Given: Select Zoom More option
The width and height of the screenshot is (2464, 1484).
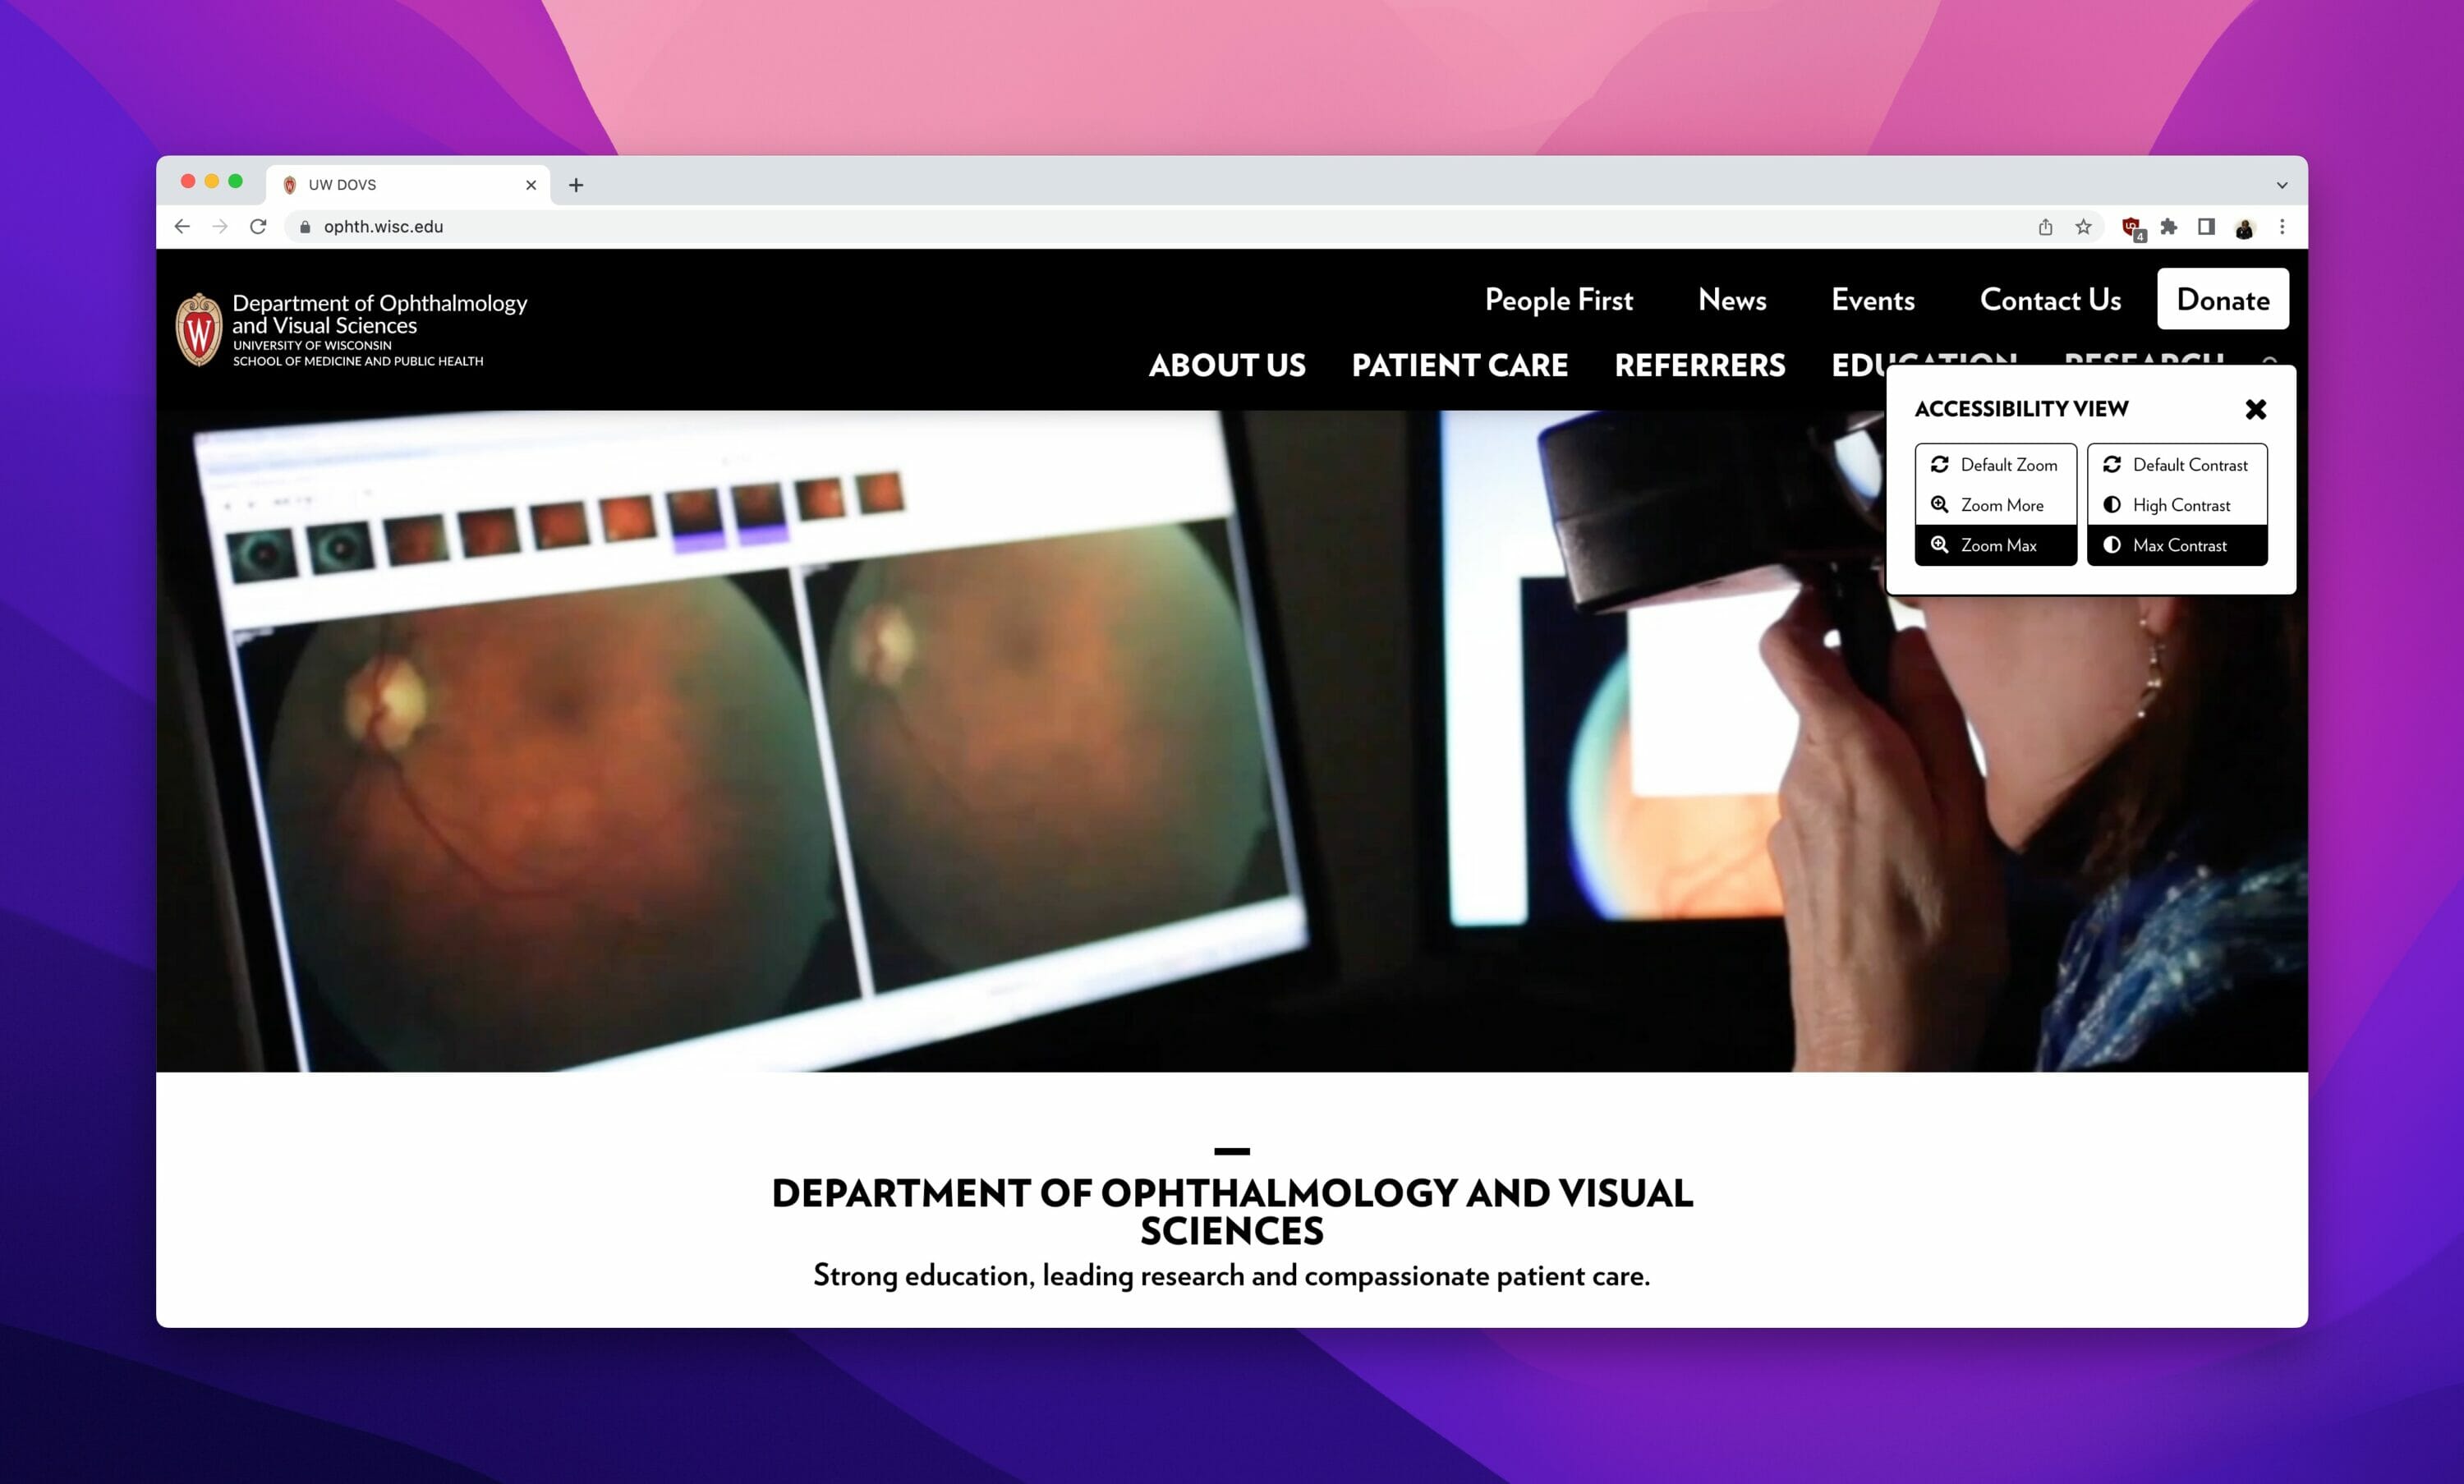Looking at the screenshot, I should point(1995,505).
